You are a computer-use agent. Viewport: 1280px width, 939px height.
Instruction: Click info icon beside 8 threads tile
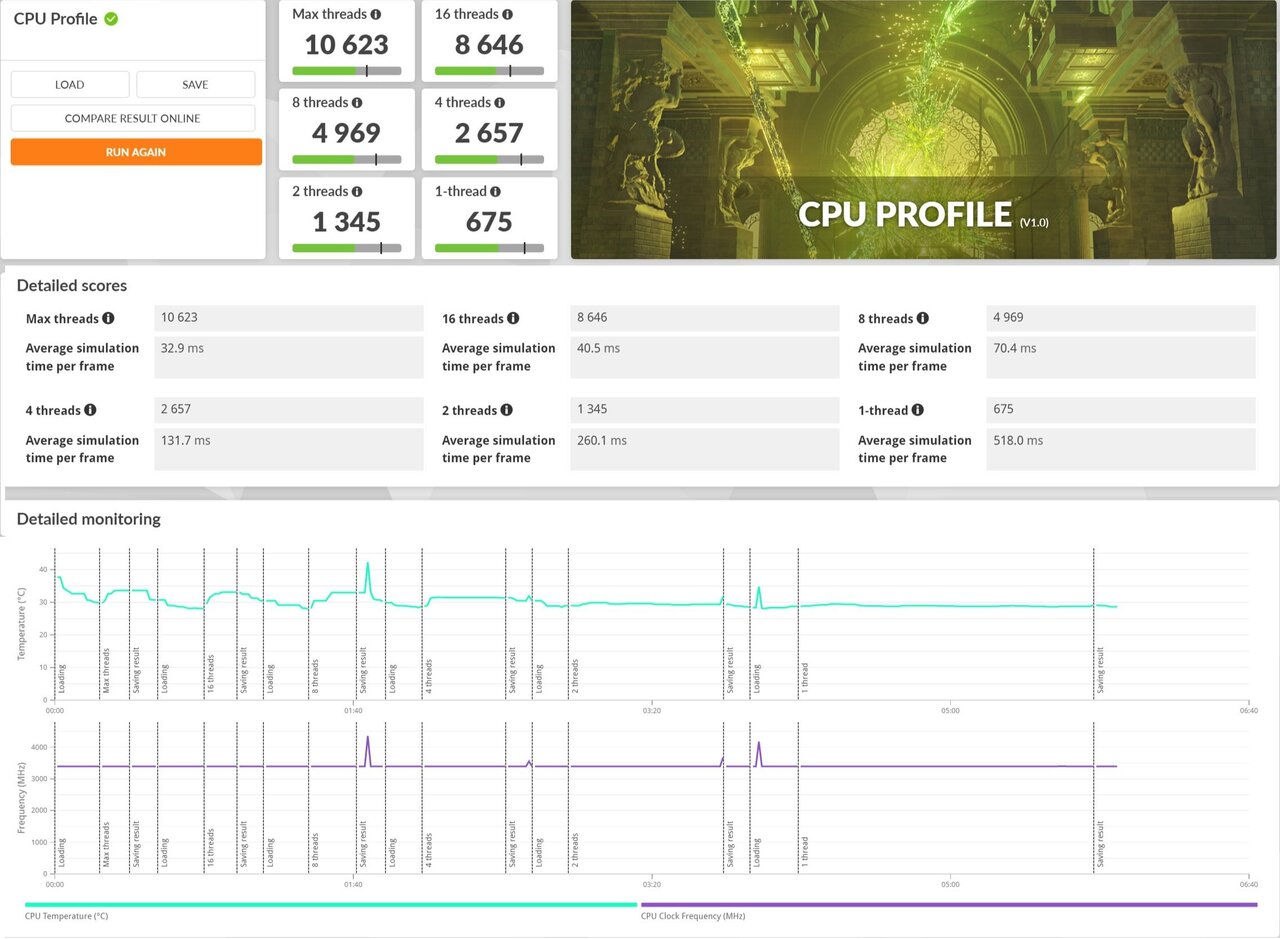pos(357,103)
